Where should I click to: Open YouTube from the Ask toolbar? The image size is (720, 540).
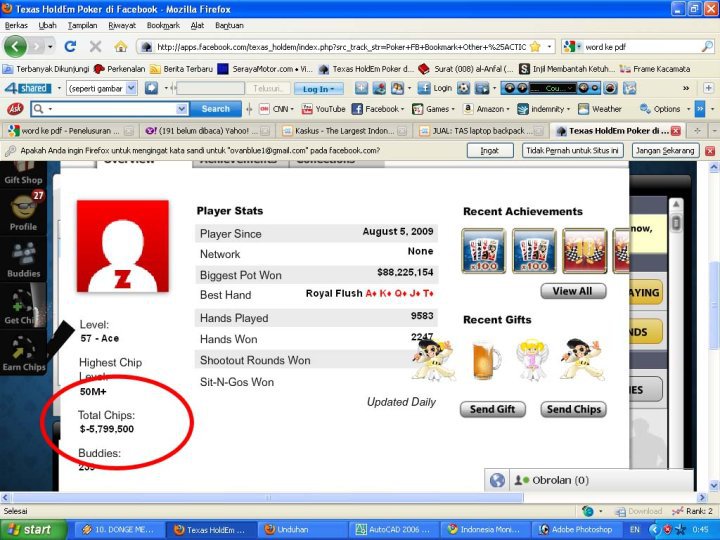point(323,109)
